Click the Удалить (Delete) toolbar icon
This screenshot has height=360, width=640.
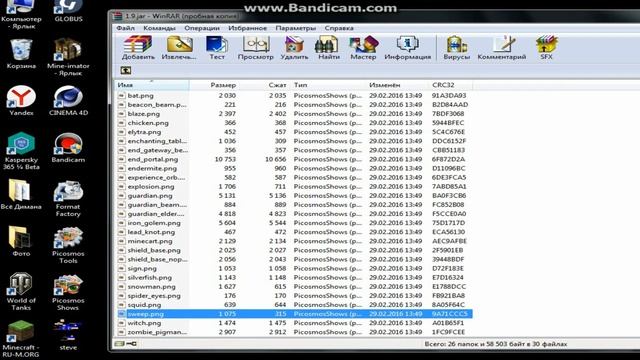click(x=294, y=48)
